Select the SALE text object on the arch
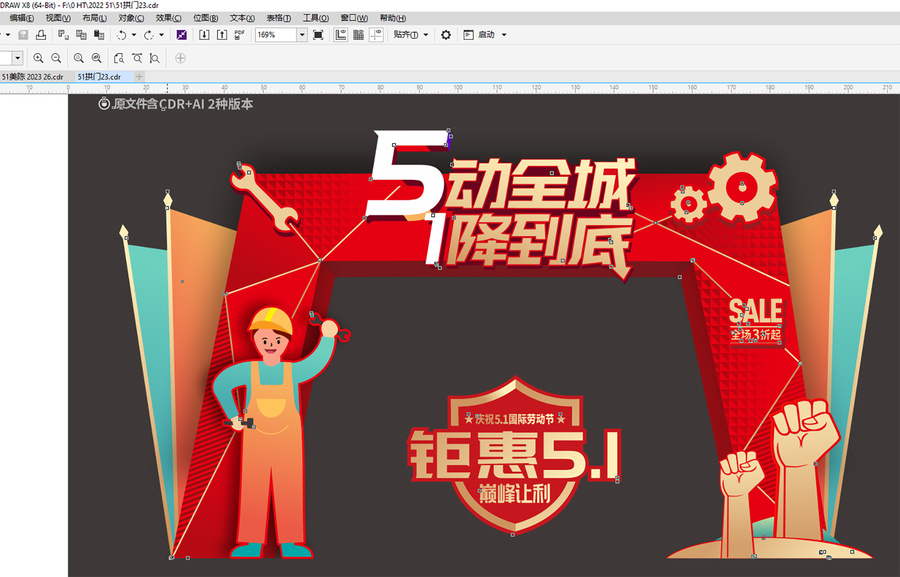 755,312
